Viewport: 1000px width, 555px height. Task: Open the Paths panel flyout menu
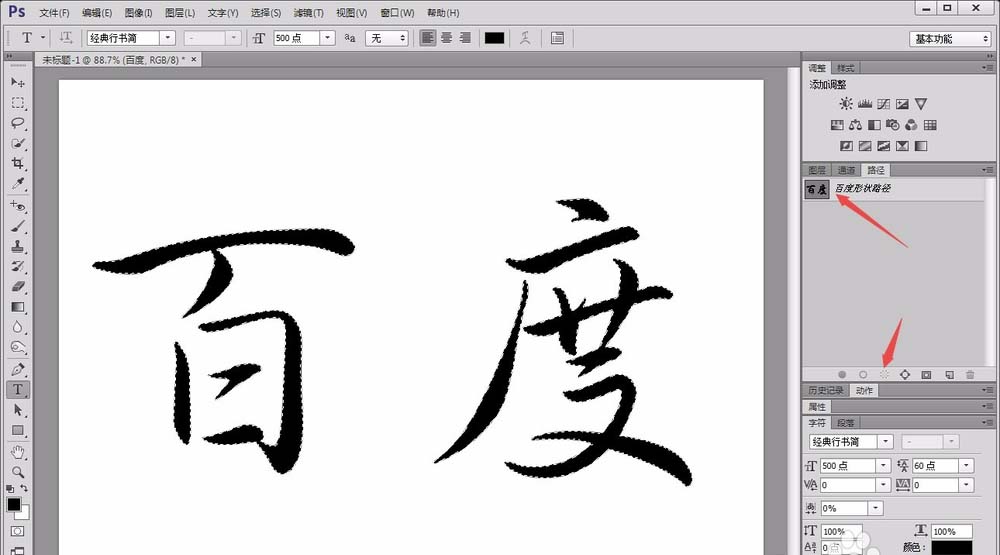tap(987, 170)
